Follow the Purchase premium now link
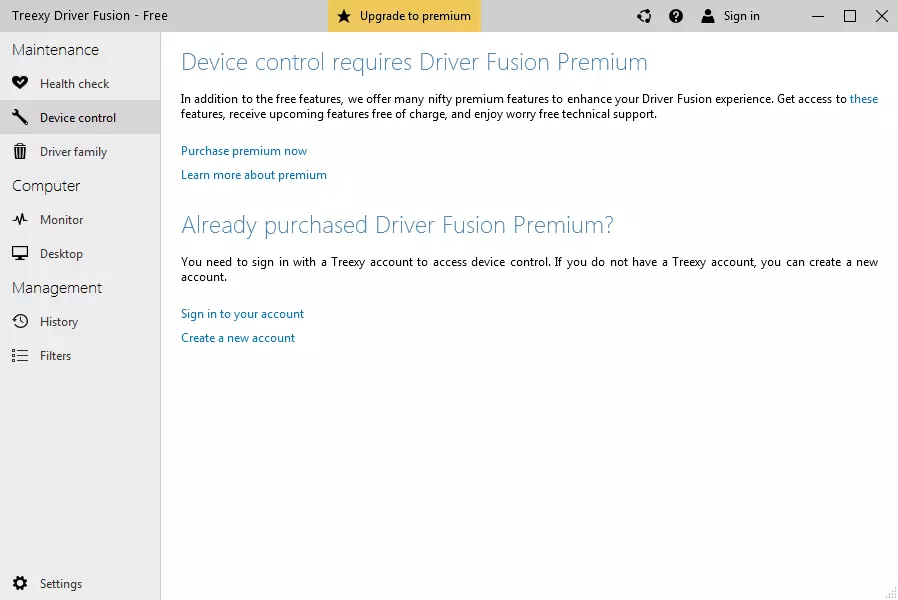Screen dimensions: 898x600 tap(244, 151)
